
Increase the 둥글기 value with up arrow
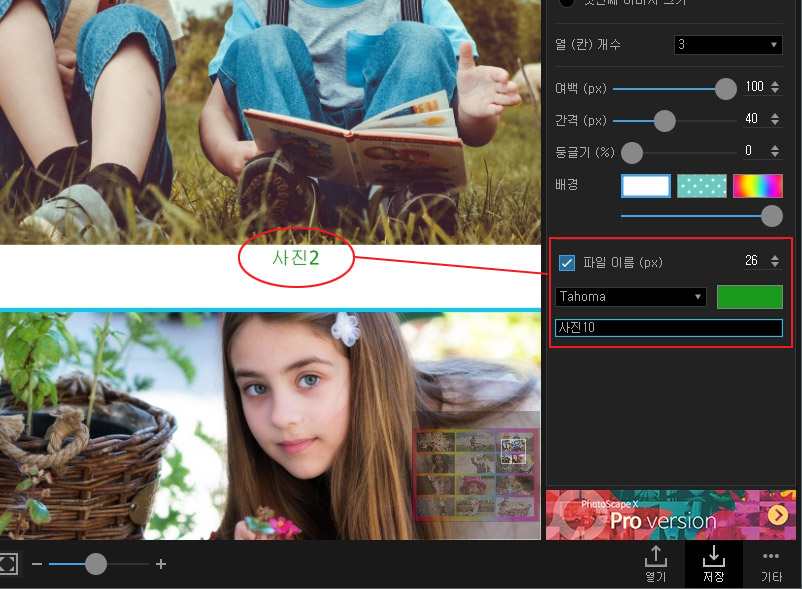point(775,147)
